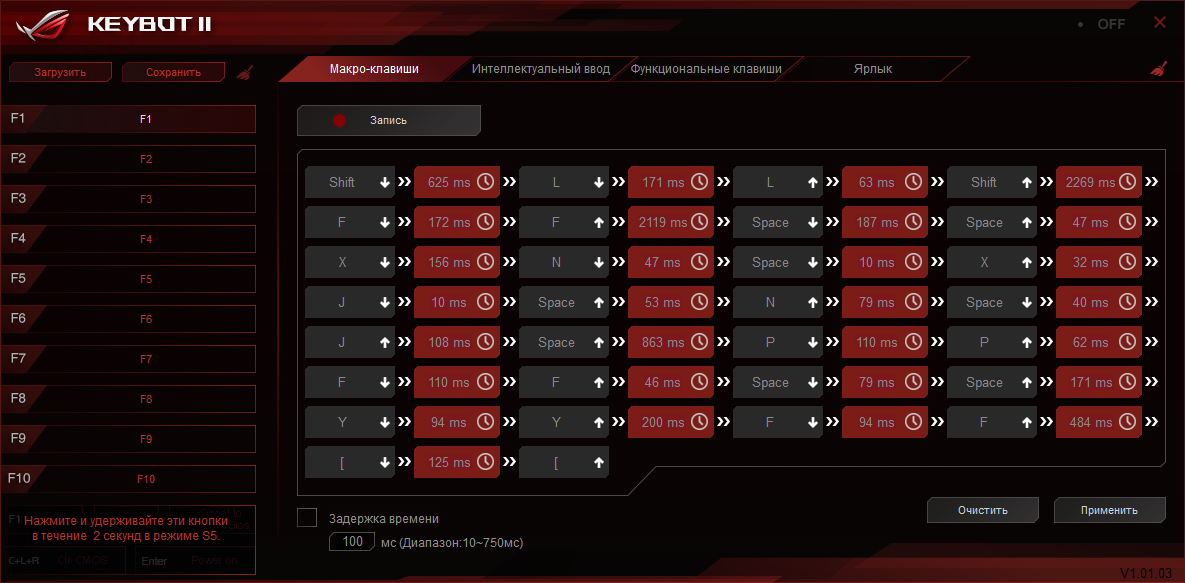1185x583 pixels.
Task: Select the F2 macro key row
Action: point(128,159)
